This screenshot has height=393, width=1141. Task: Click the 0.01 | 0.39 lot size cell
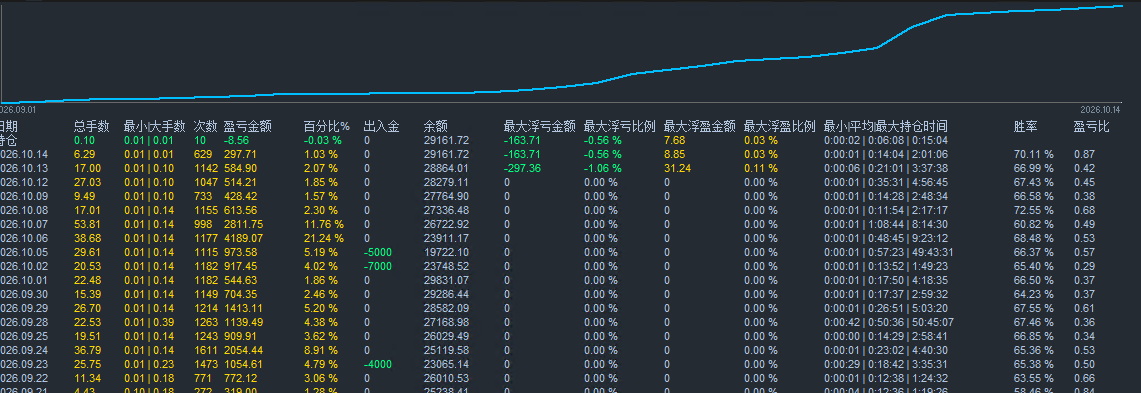[149, 322]
